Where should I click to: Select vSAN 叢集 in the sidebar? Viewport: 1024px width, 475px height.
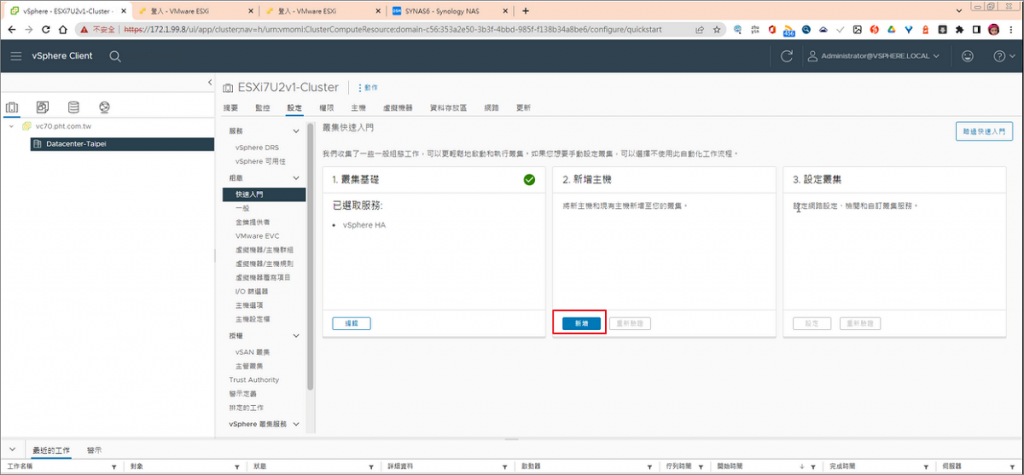point(252,352)
